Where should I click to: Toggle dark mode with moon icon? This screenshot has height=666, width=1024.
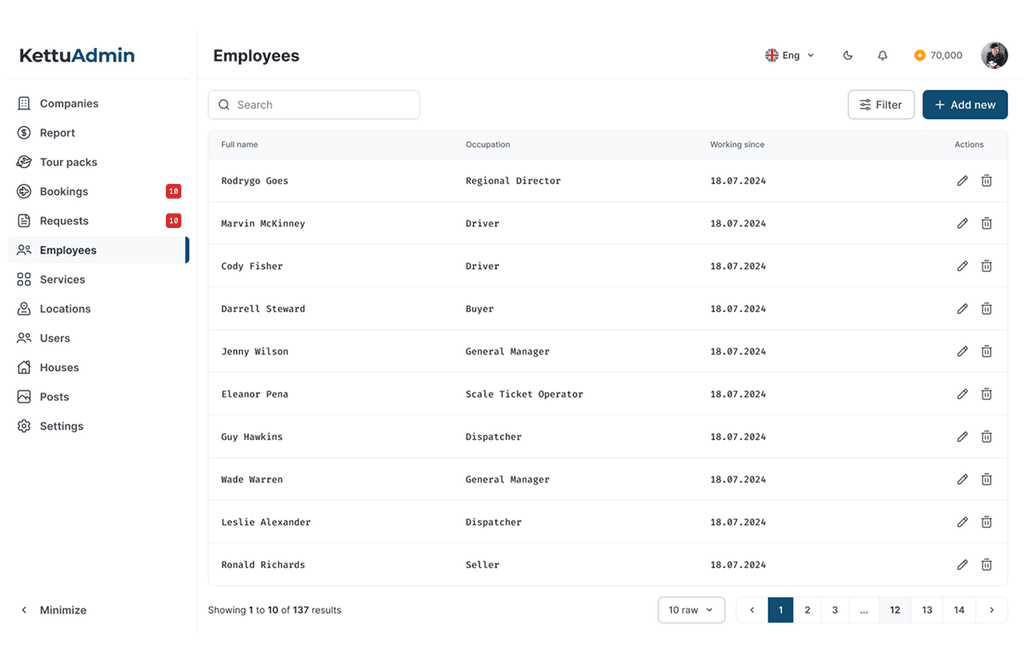point(848,56)
